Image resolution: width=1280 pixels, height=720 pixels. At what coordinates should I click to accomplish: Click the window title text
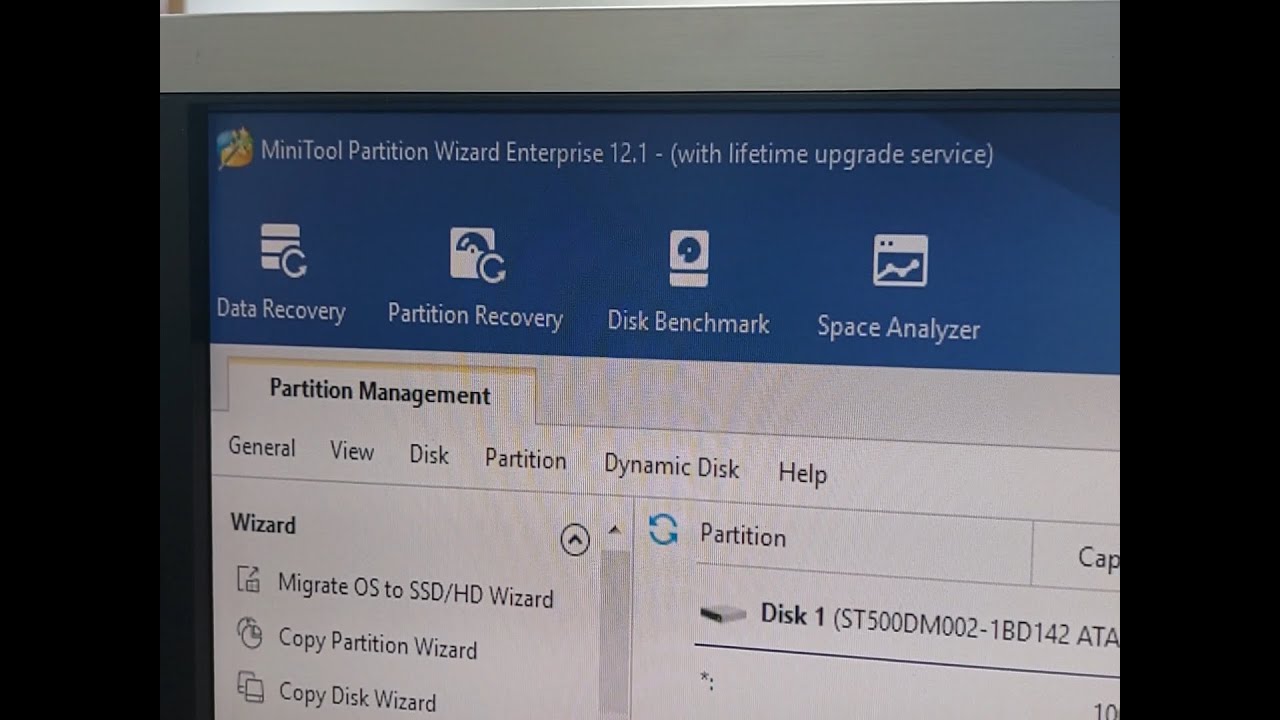(x=627, y=153)
